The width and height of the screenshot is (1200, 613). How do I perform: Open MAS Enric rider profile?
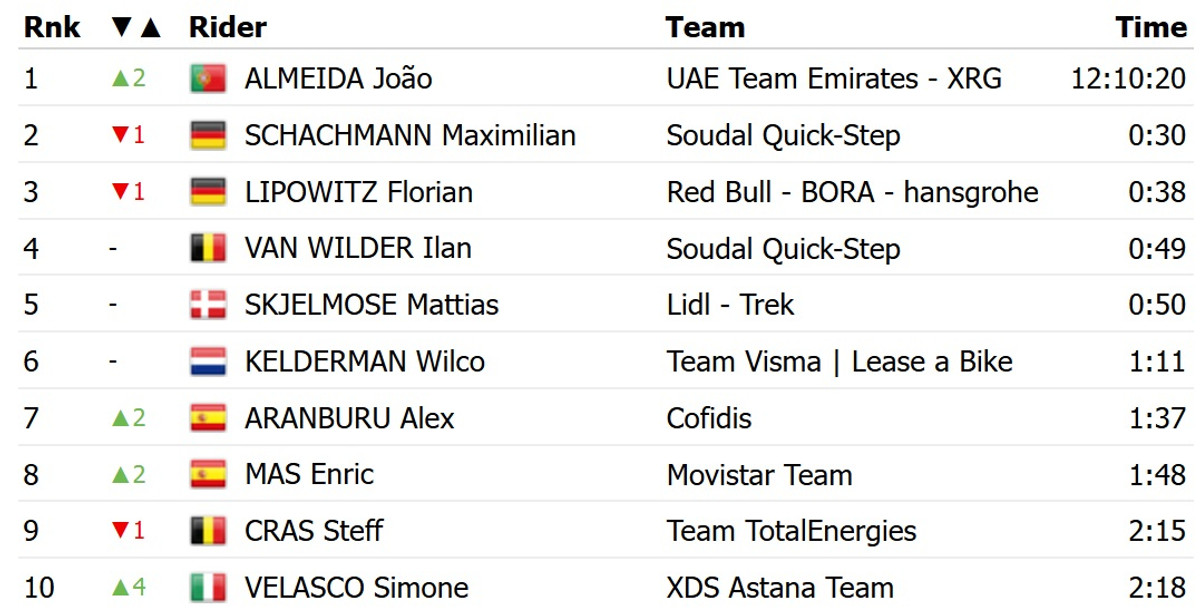tap(308, 475)
